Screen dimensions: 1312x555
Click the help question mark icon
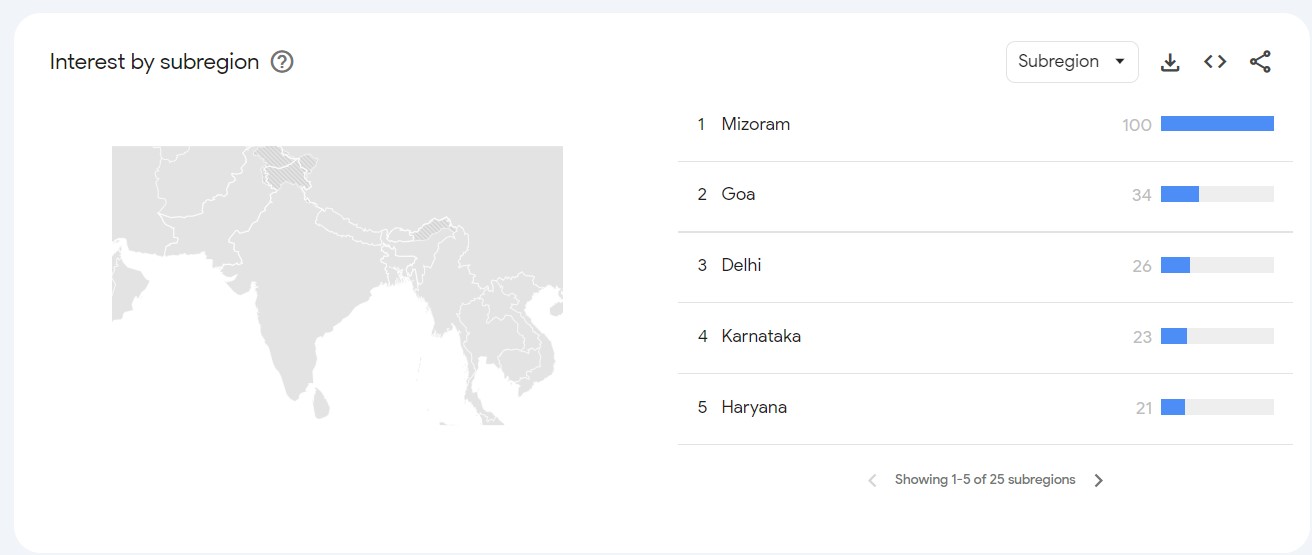[x=282, y=62]
